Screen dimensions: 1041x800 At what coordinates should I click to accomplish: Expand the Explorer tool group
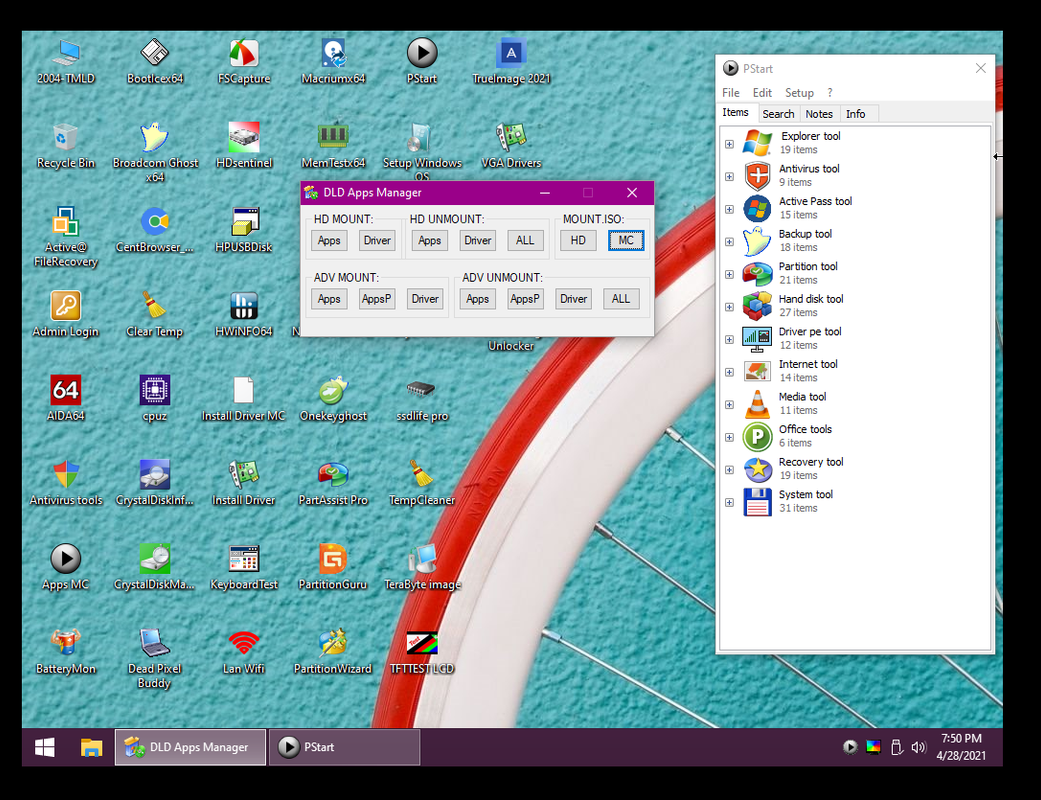coord(729,144)
